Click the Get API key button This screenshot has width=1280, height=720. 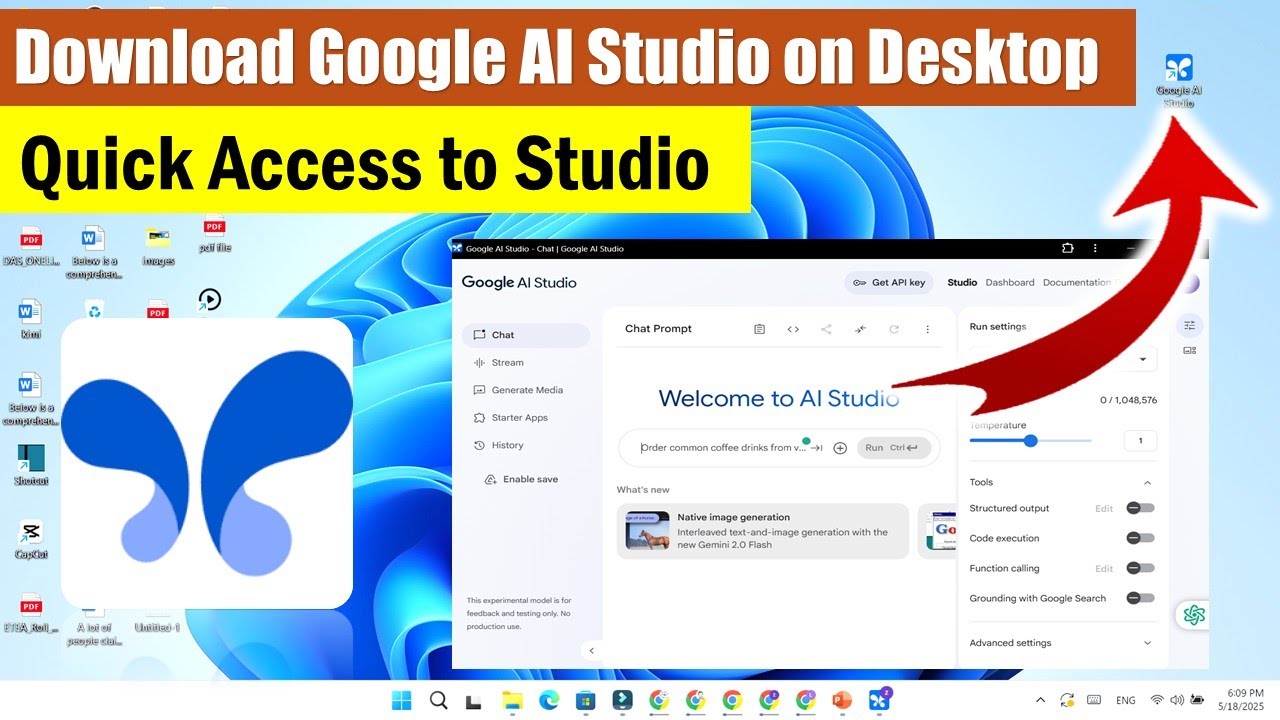pyautogui.click(x=889, y=283)
